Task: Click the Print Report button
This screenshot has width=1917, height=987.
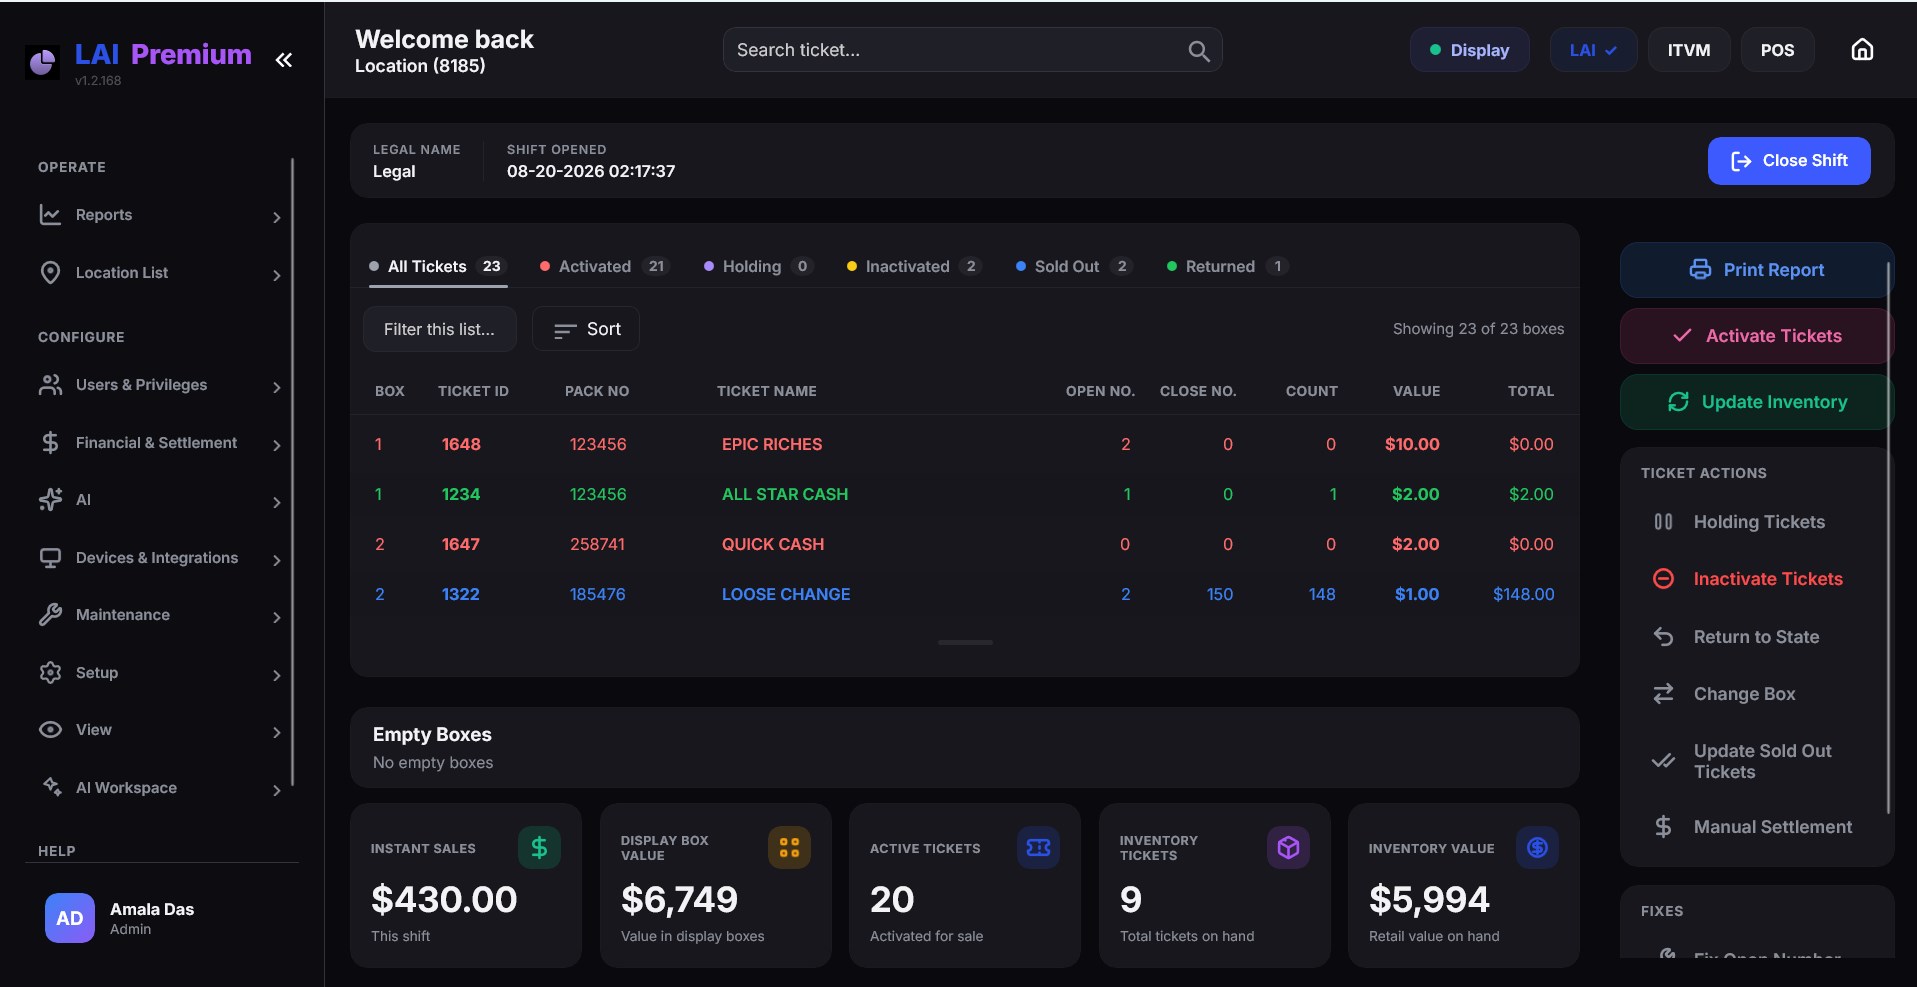Action: 1756,270
